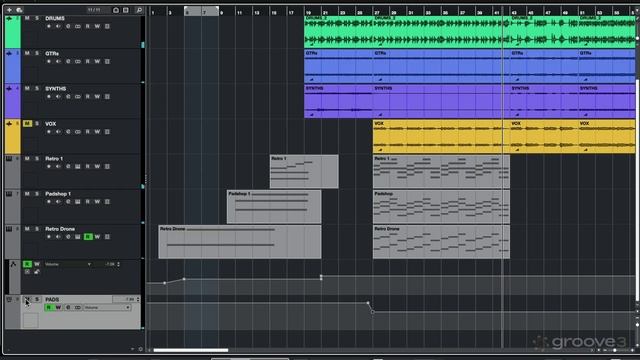The height and width of the screenshot is (360, 640).
Task: Record-enable the SYNTHS track
Action: [49, 97]
